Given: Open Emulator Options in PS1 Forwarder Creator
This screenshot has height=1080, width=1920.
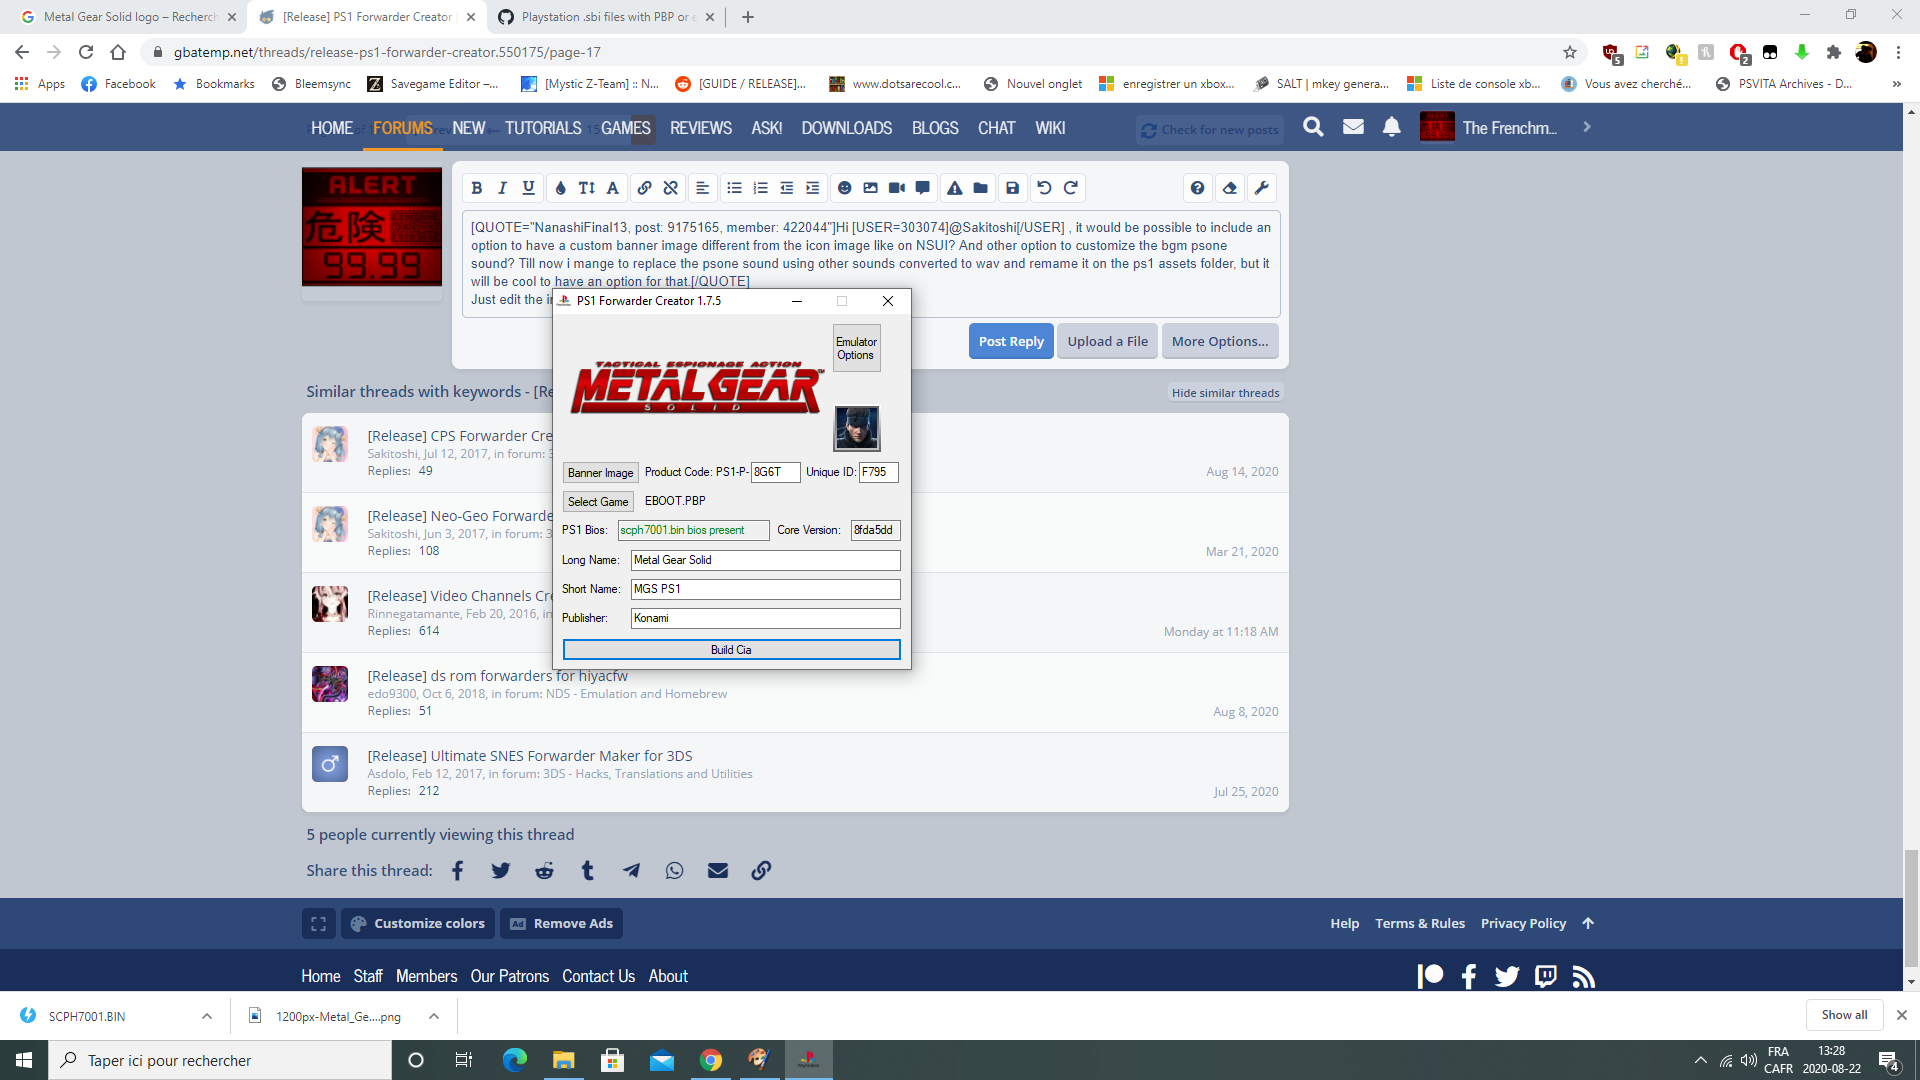Looking at the screenshot, I should pyautogui.click(x=856, y=348).
